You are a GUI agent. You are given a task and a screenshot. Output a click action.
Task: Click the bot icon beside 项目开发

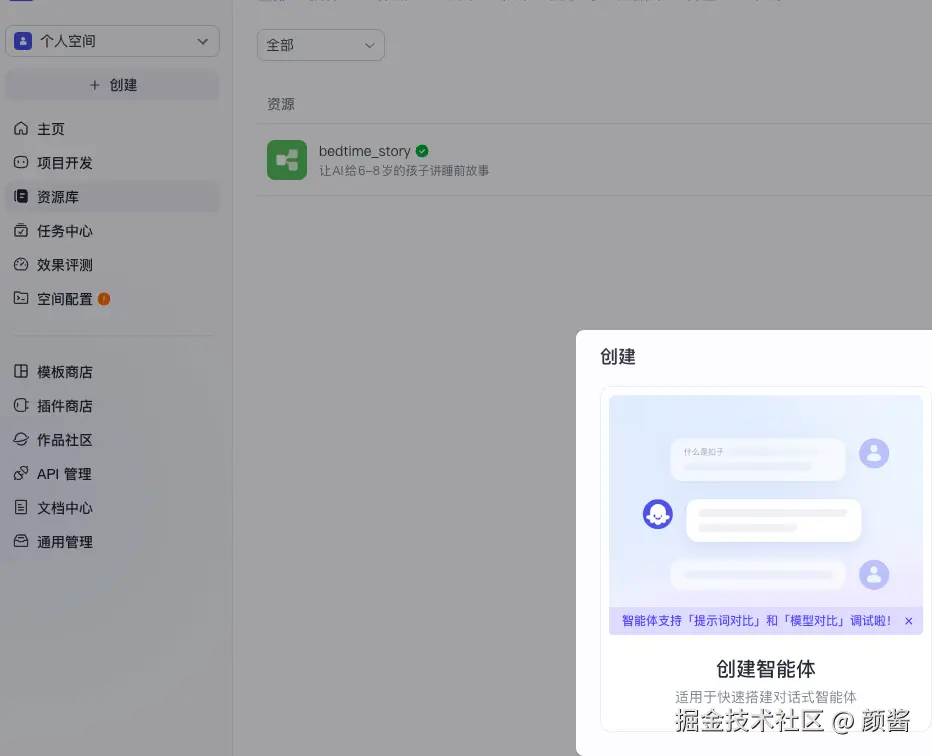21,162
